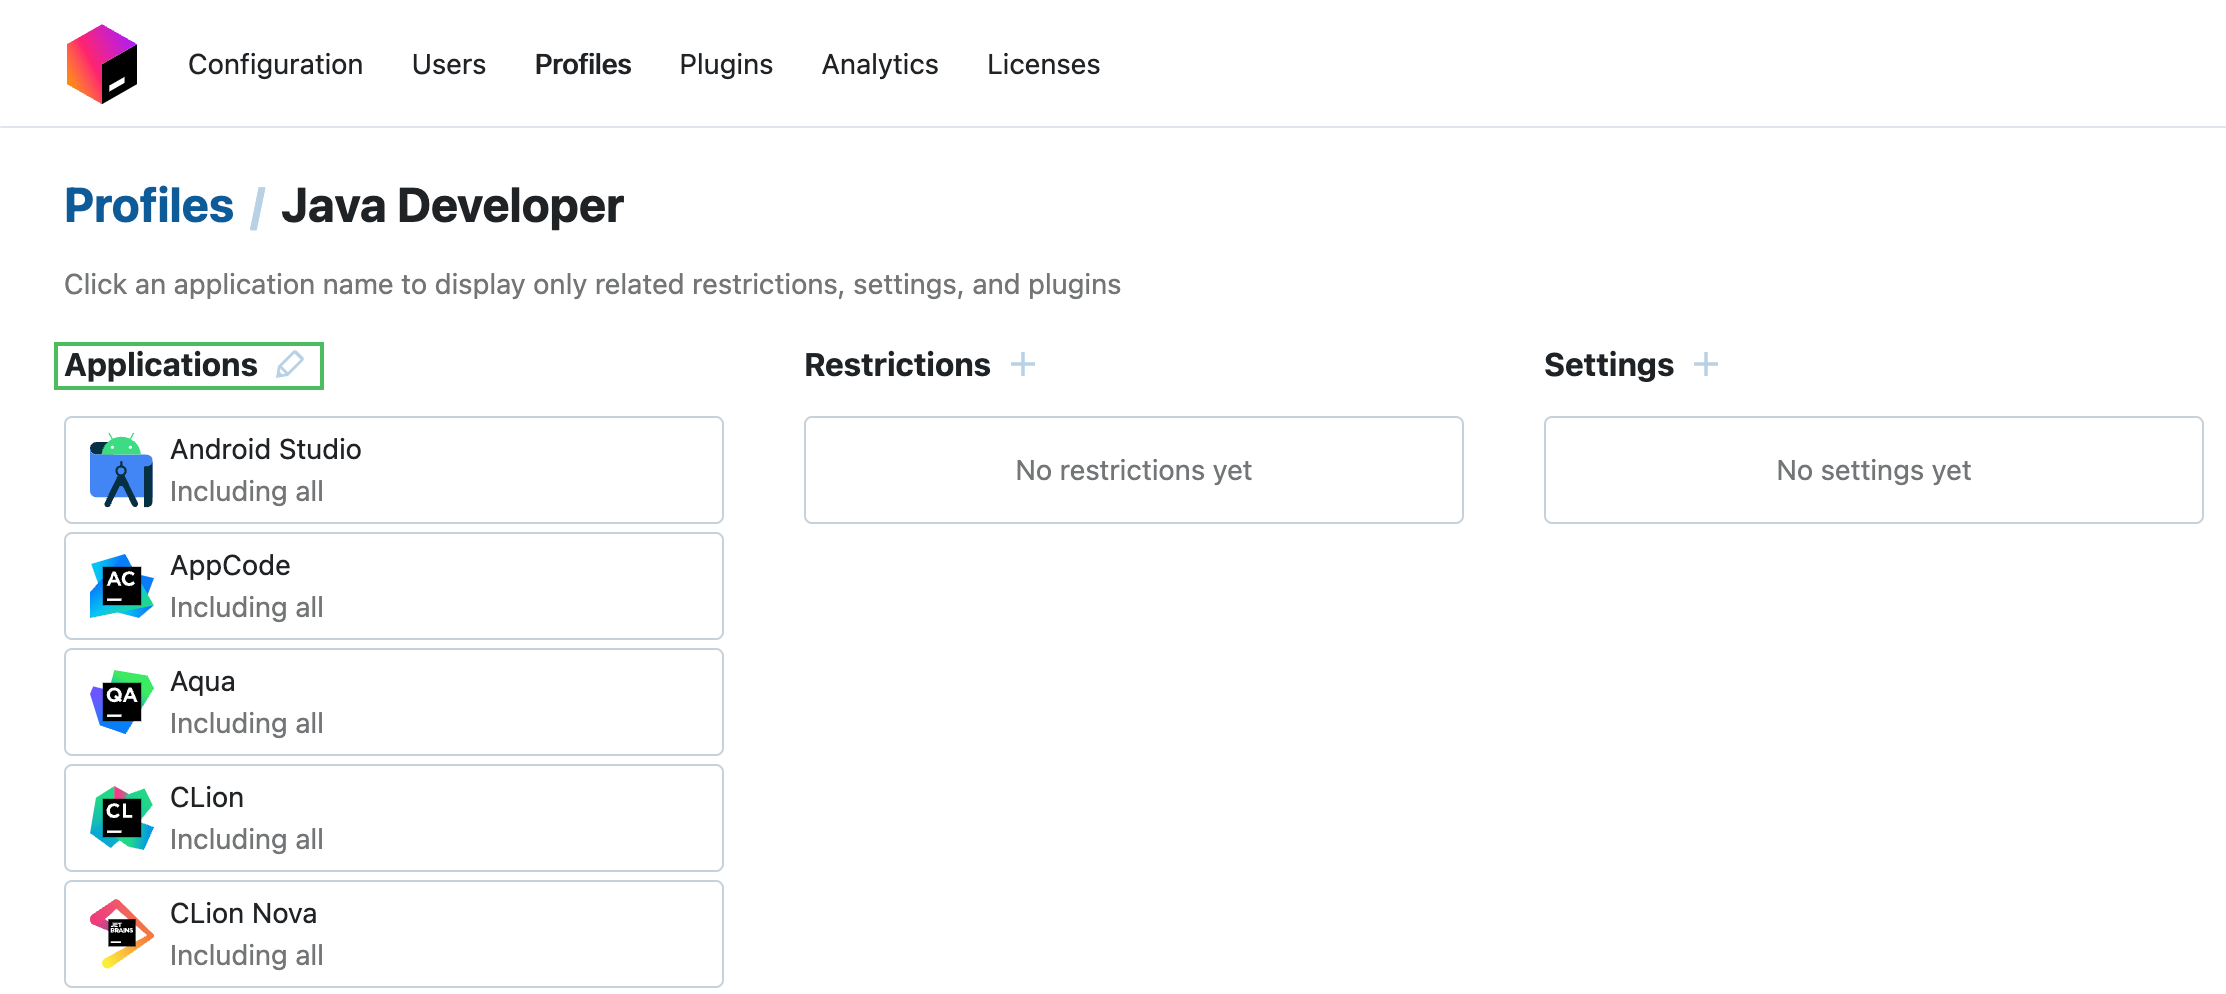
Task: Click the pencil icon to edit Applications
Action: coord(290,365)
